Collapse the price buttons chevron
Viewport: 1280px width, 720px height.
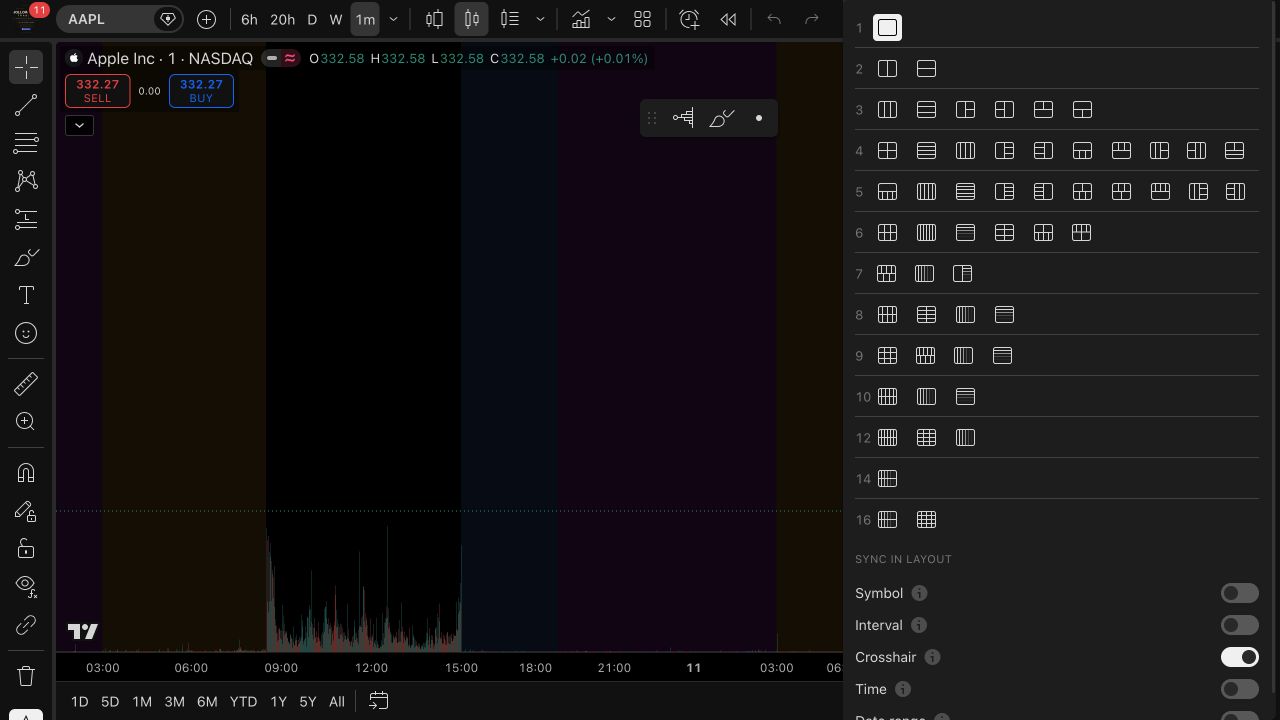[79, 125]
